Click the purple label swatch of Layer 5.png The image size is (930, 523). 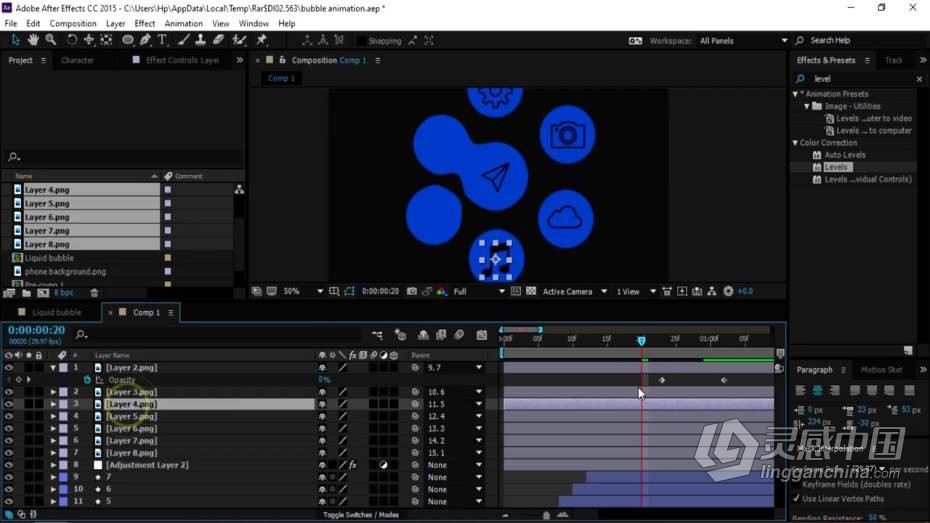point(63,416)
